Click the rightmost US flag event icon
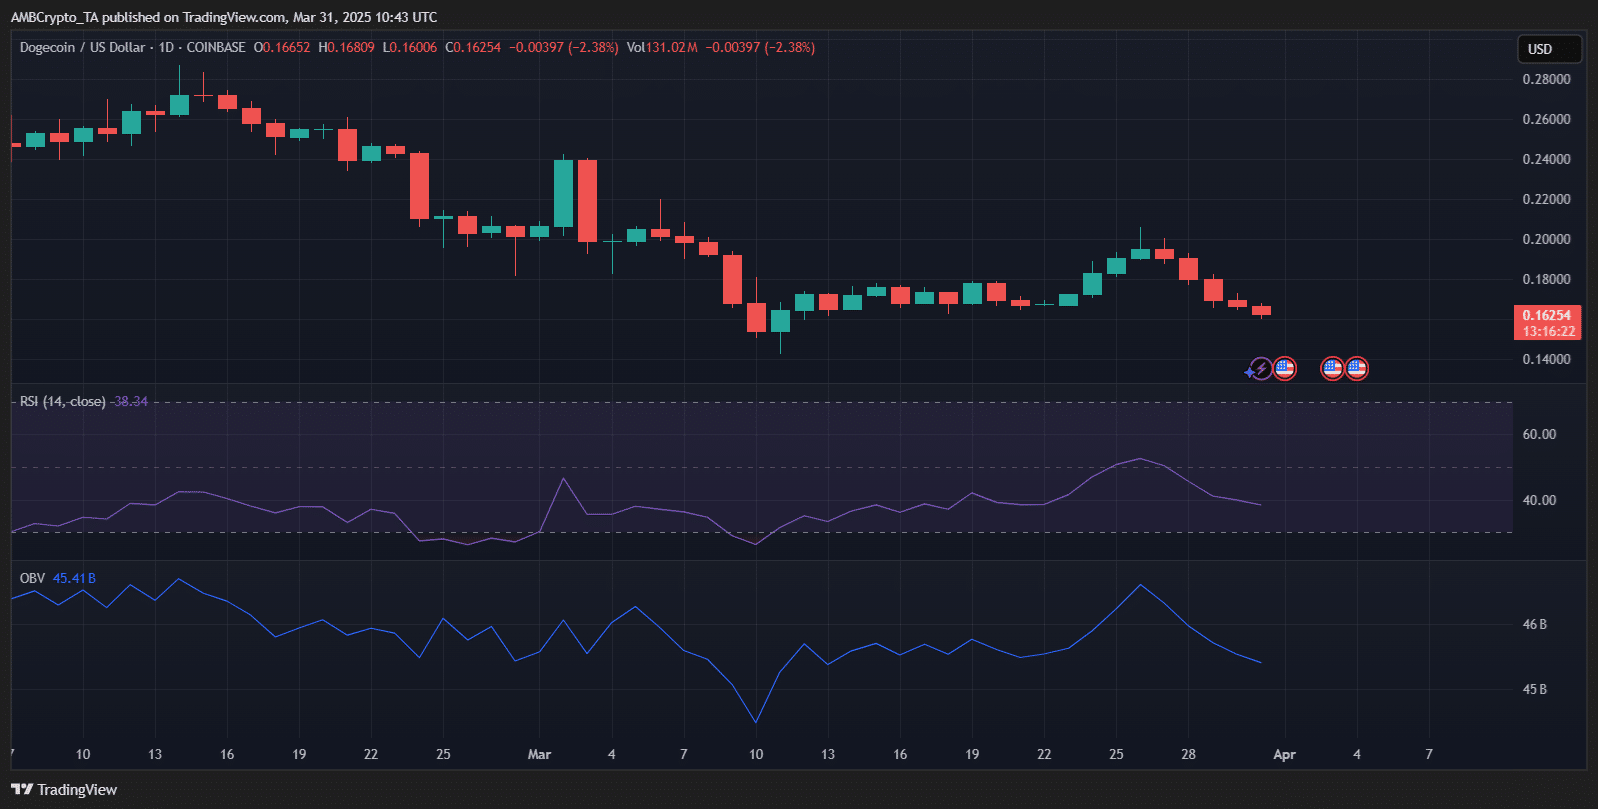 (1356, 369)
